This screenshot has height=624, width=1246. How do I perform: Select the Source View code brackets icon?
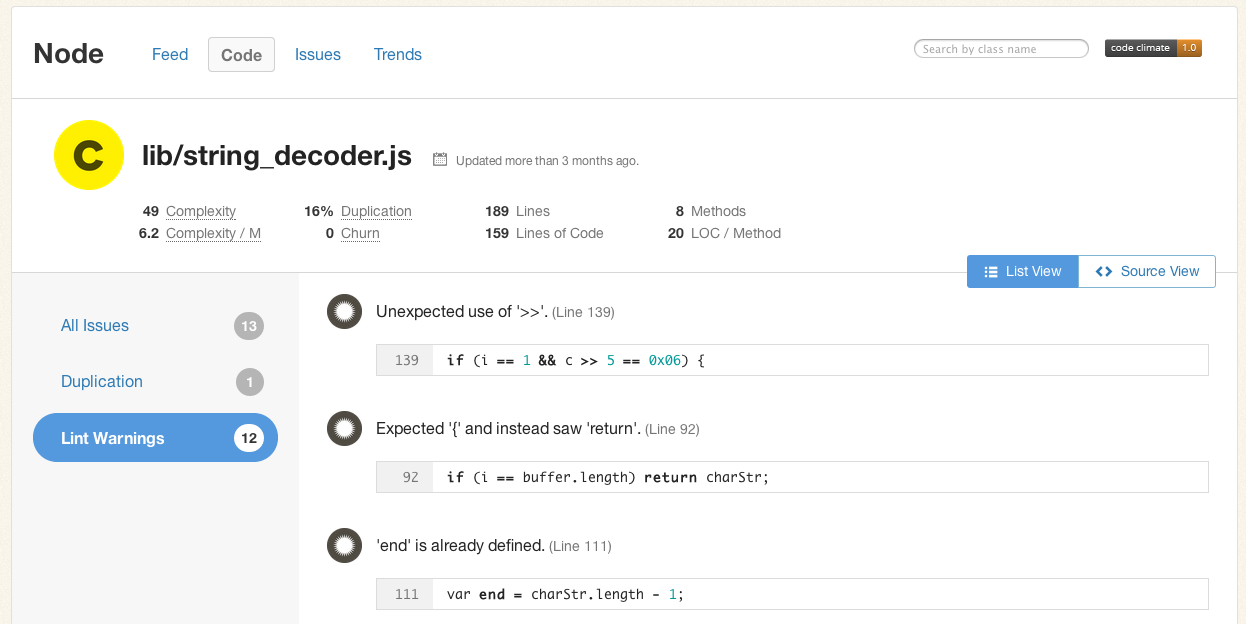tap(1103, 271)
